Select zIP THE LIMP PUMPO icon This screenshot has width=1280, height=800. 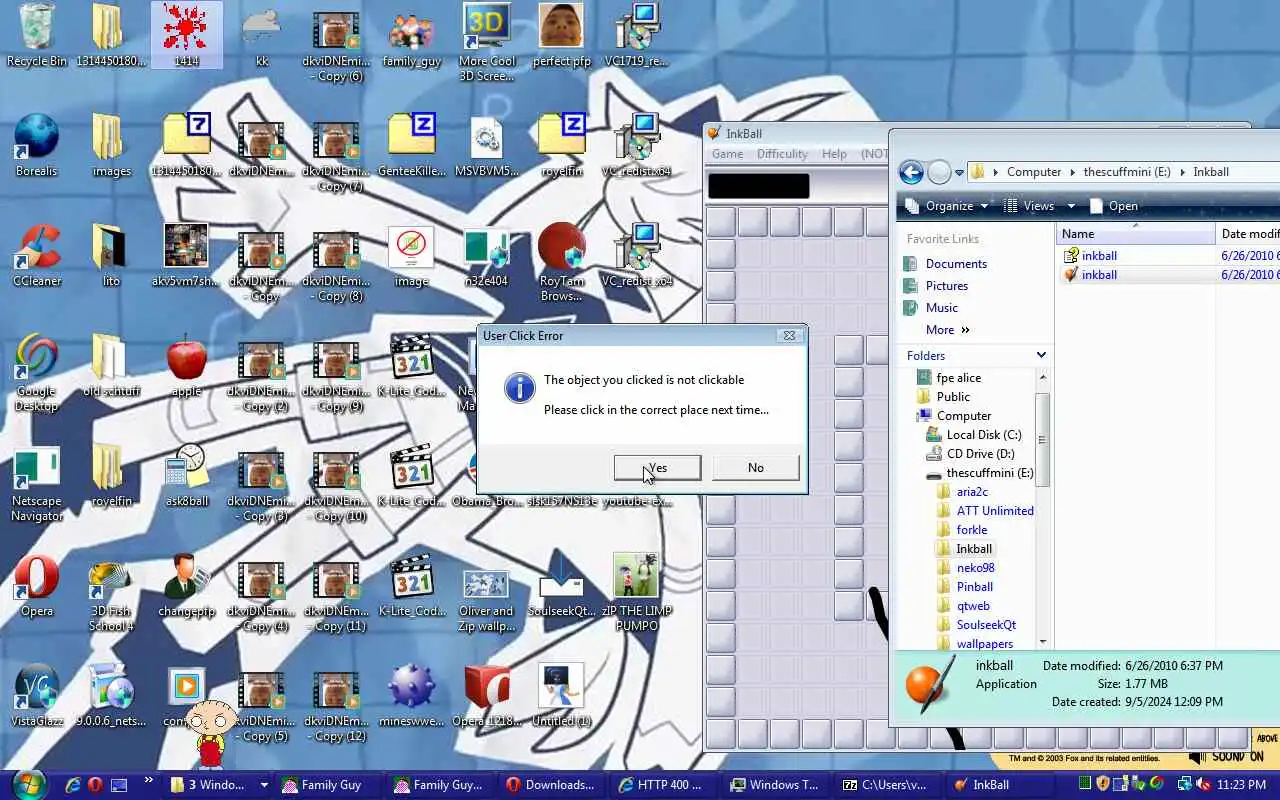[636, 592]
